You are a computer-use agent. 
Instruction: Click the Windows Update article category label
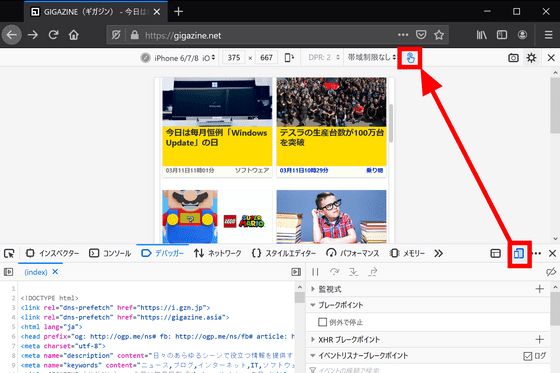pyautogui.click(x=252, y=170)
